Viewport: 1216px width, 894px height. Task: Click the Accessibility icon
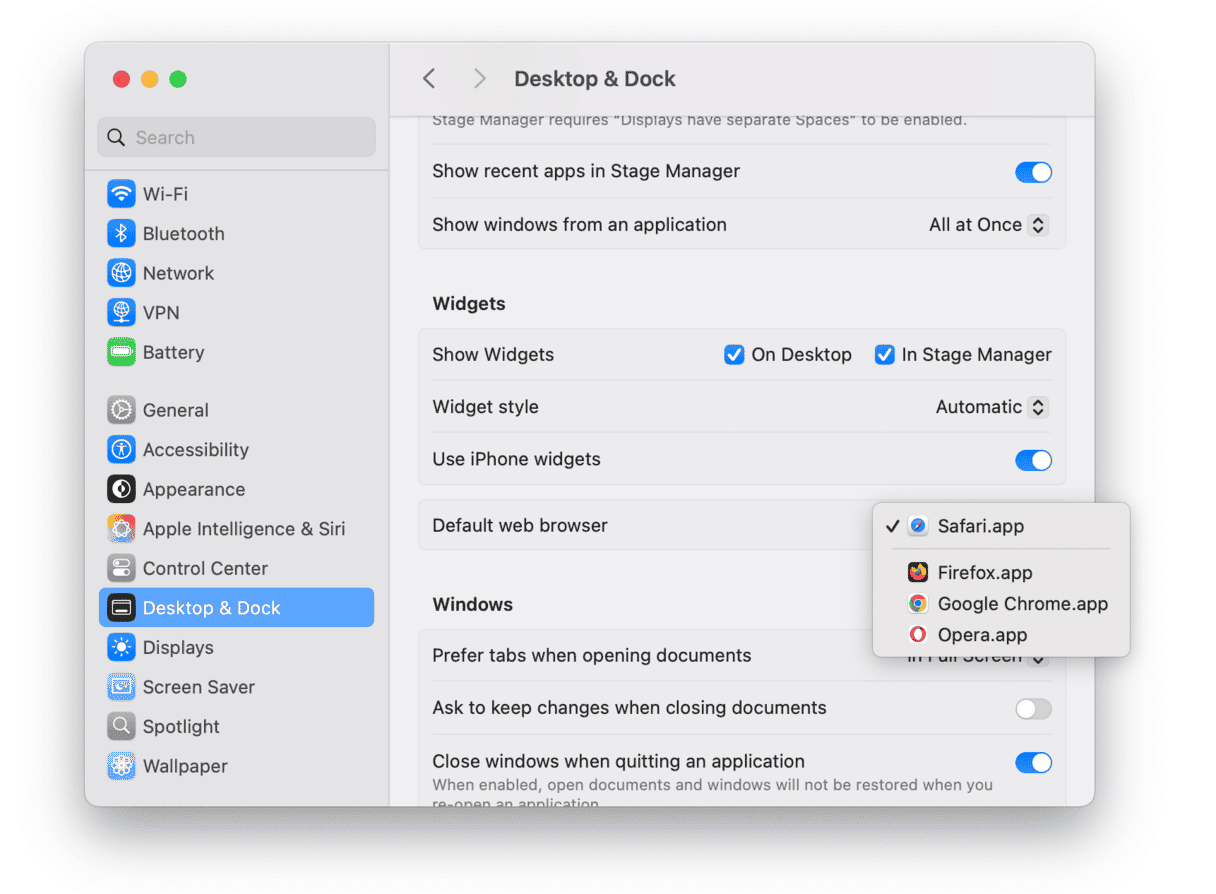(x=120, y=449)
